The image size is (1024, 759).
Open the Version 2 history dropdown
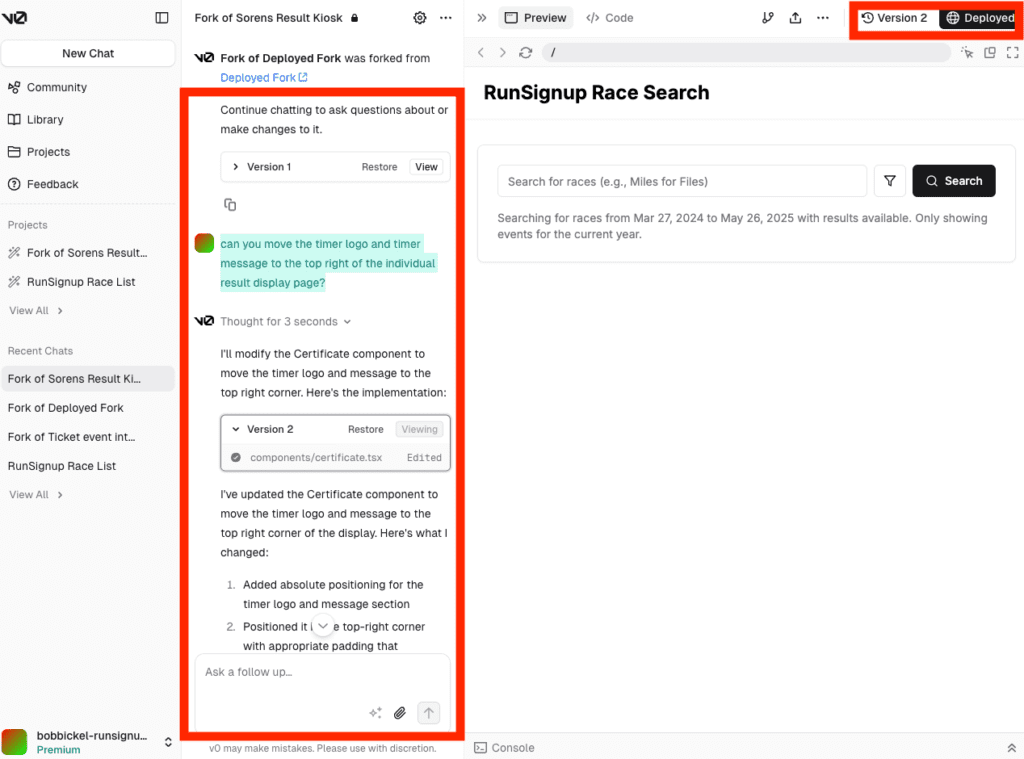(x=894, y=18)
